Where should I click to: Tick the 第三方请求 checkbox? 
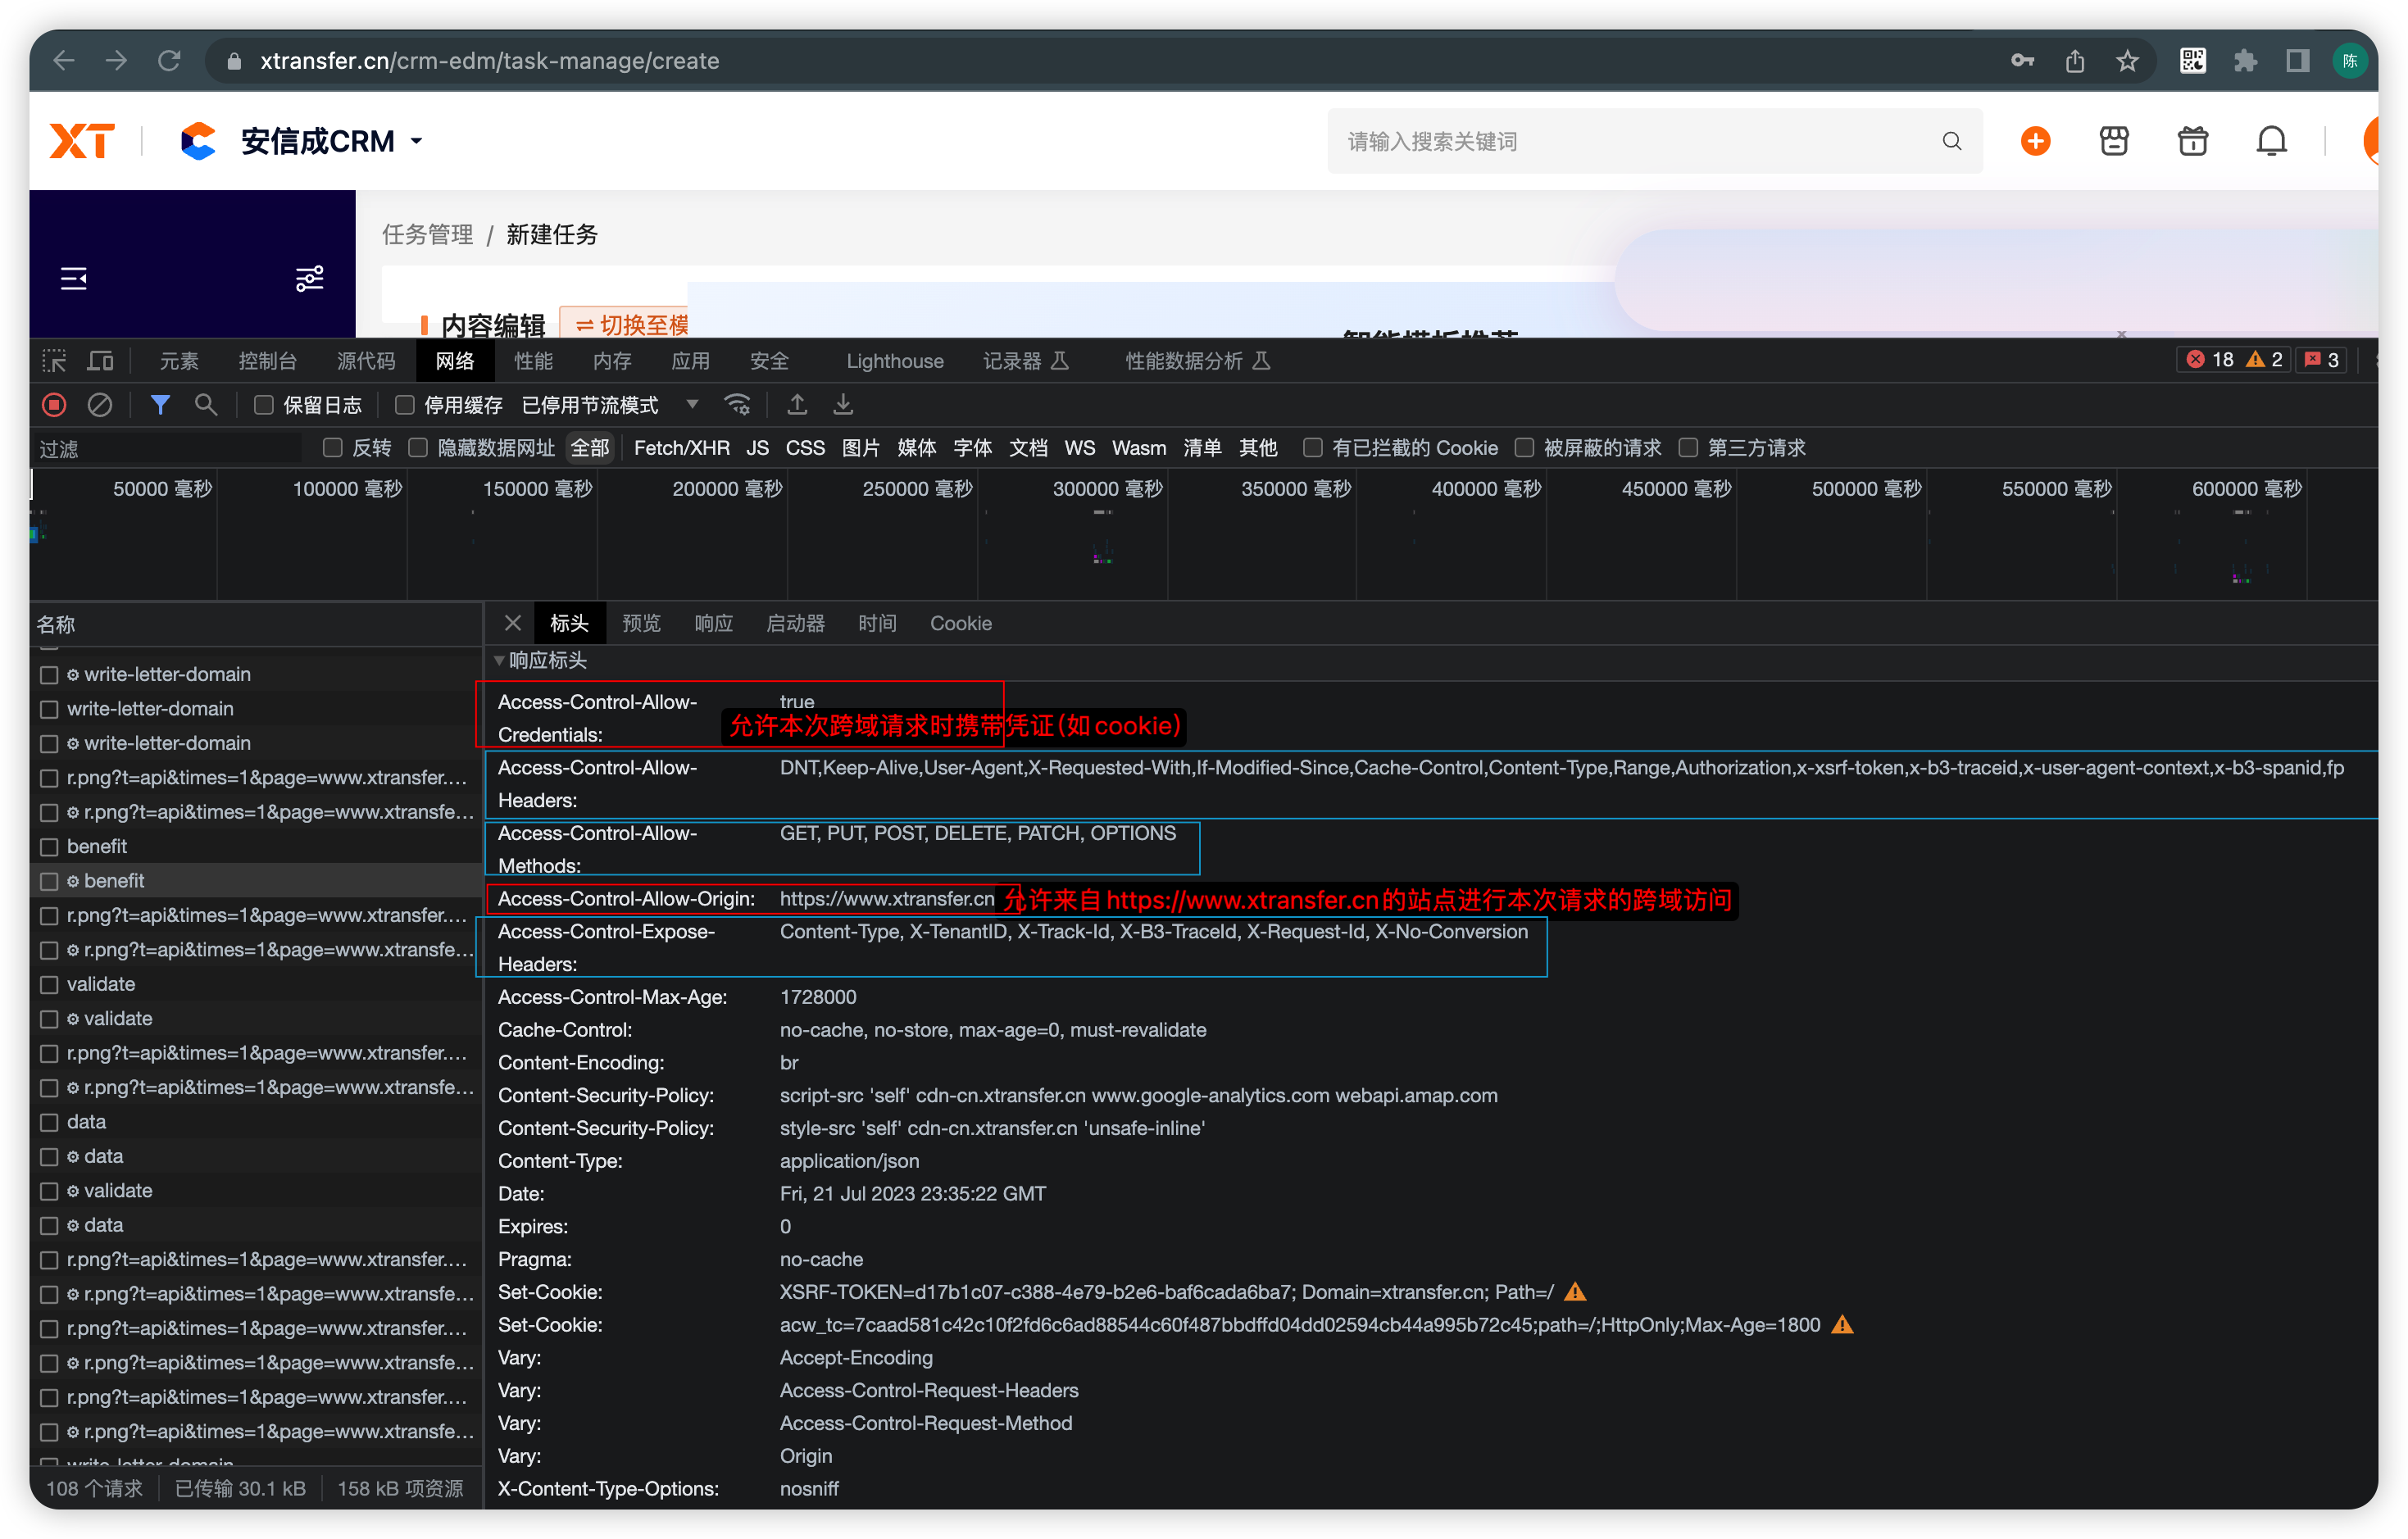(x=1689, y=448)
